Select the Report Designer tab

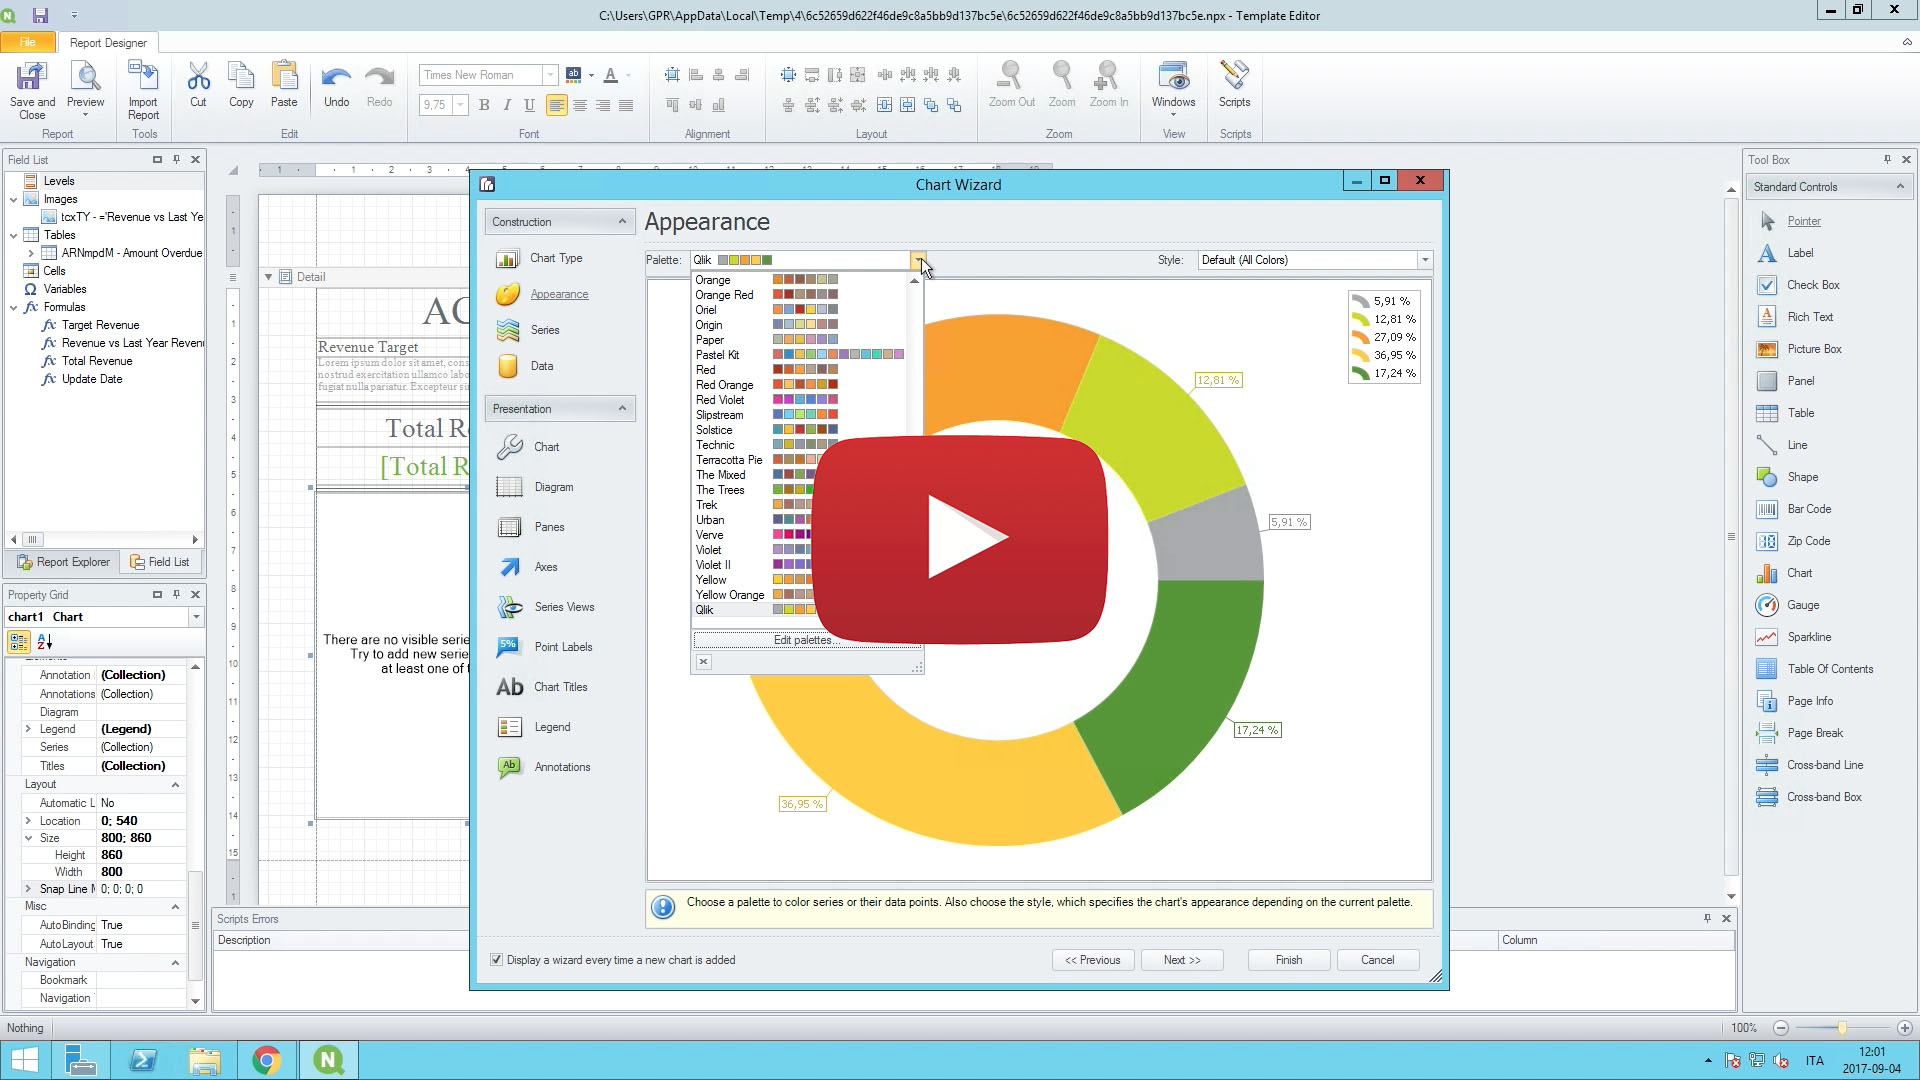[108, 43]
